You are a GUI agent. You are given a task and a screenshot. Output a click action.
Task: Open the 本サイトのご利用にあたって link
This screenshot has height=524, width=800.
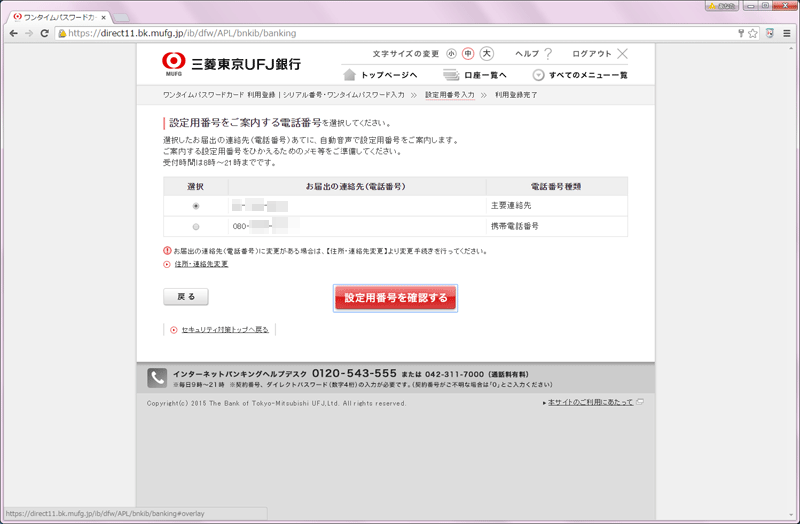coord(590,402)
